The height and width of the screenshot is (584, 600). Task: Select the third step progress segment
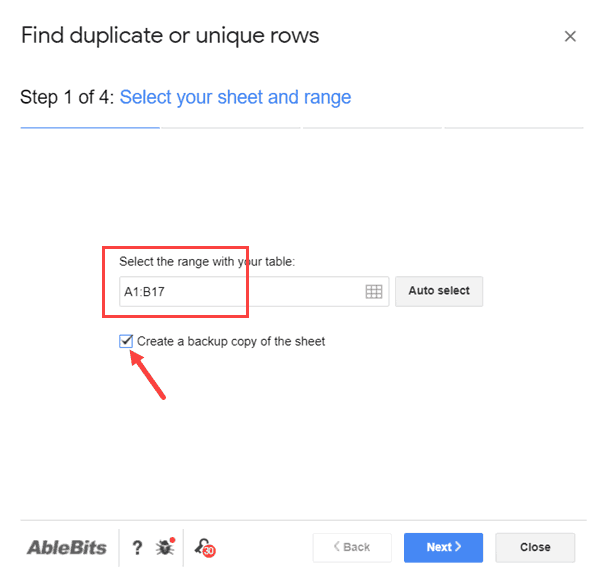tap(372, 128)
